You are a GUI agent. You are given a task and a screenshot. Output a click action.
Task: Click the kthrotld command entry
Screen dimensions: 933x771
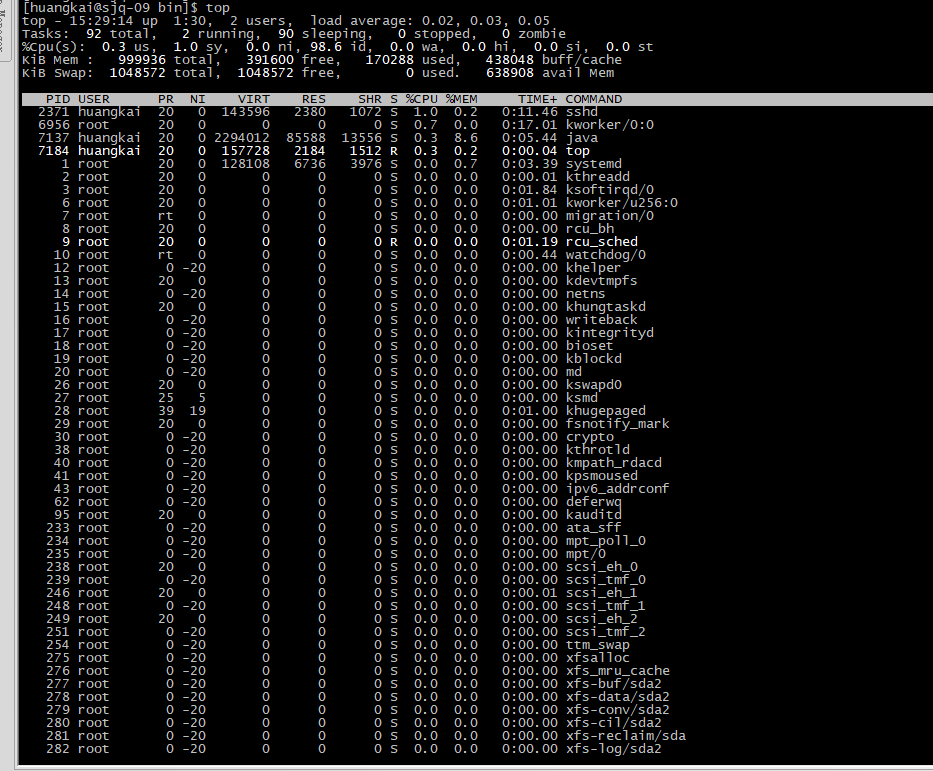[597, 452]
